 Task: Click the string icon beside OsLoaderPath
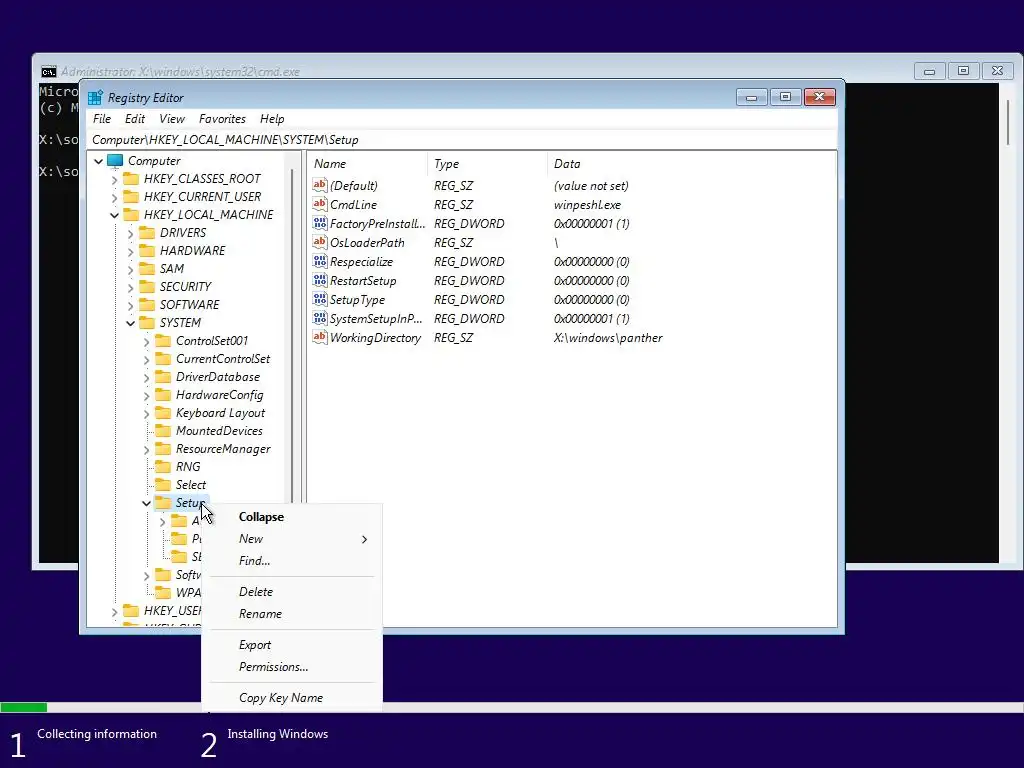pos(319,242)
